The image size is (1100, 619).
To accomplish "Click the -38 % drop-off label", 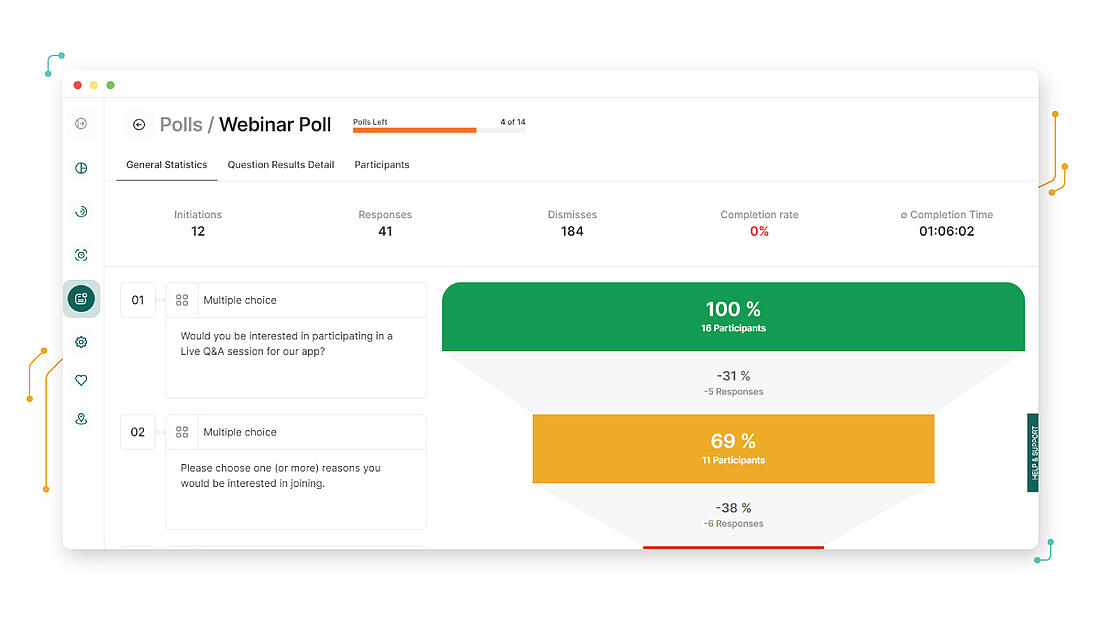I will (x=733, y=508).
